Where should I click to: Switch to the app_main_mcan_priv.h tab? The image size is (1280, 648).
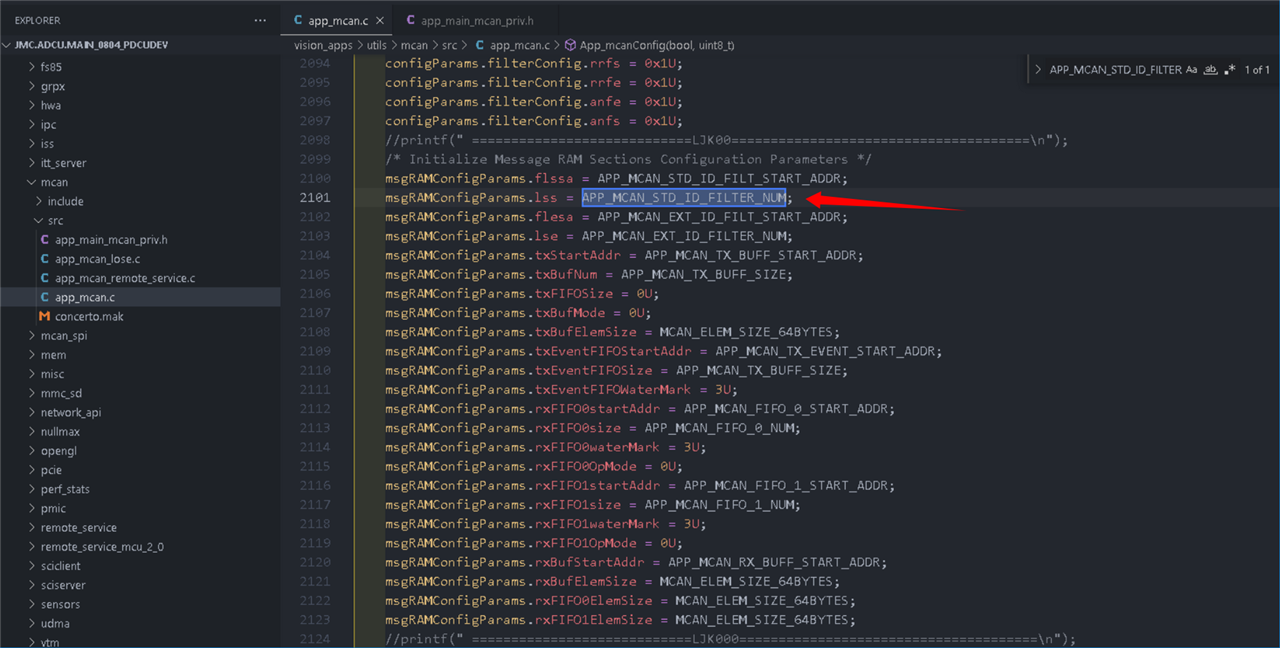[x=476, y=20]
